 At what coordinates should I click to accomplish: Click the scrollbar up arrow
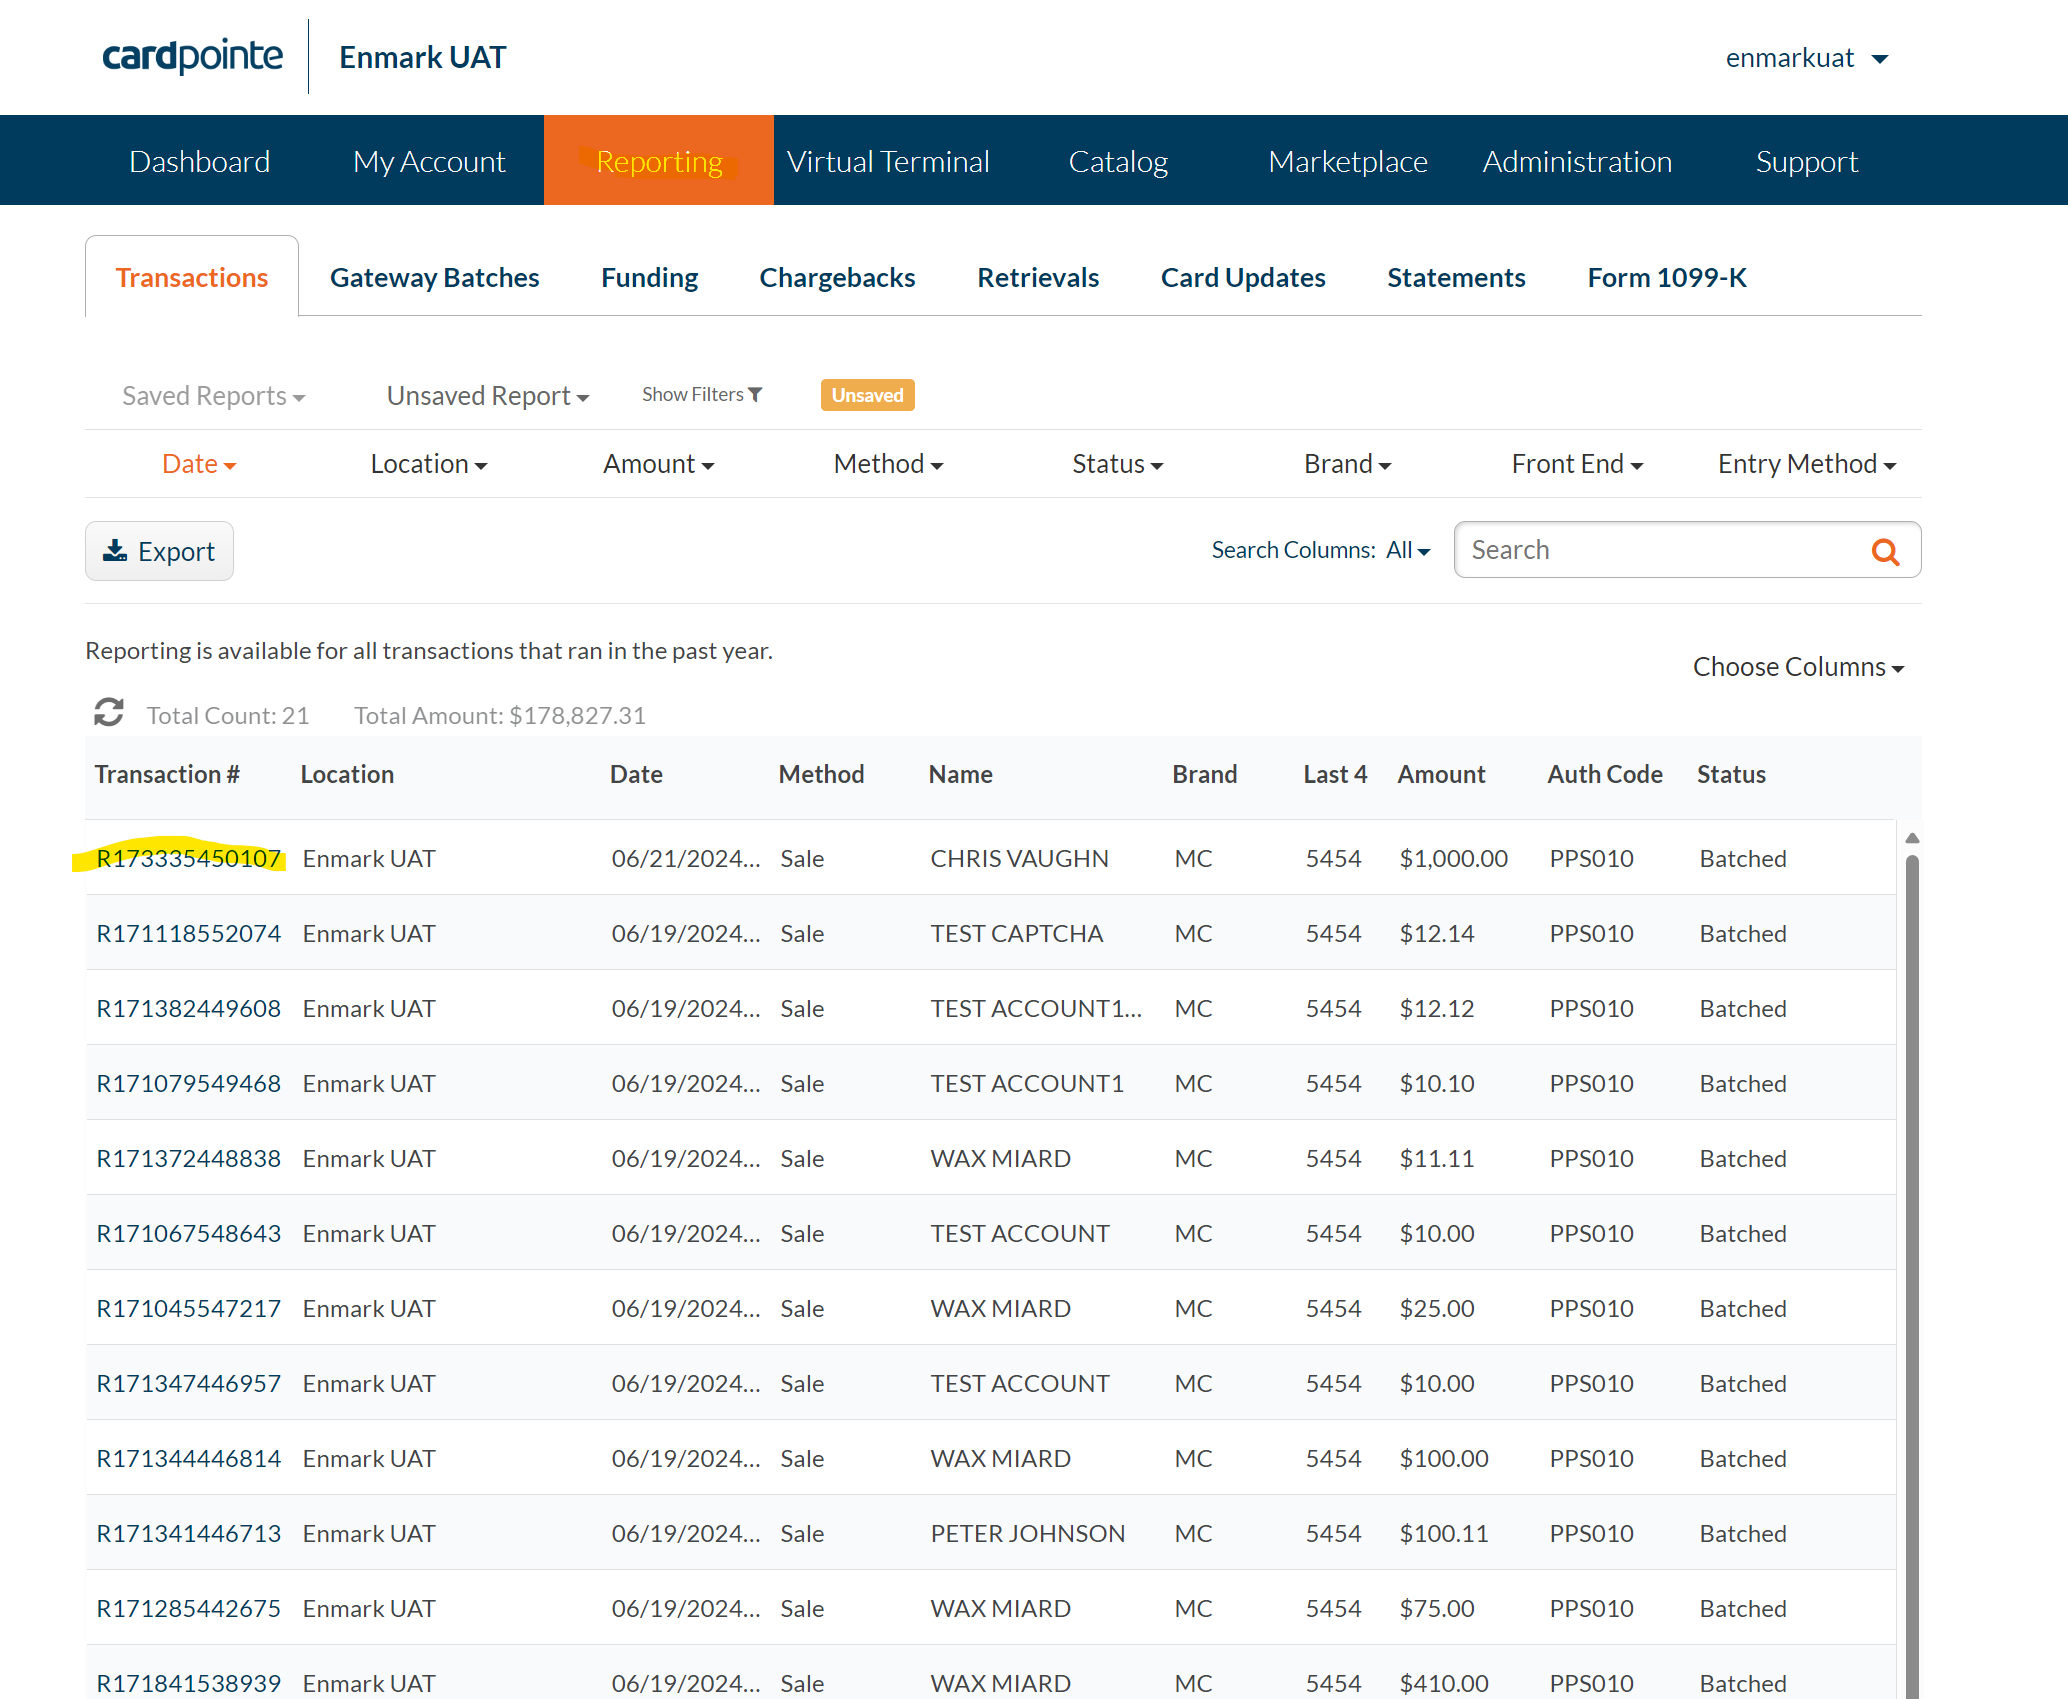1912,838
